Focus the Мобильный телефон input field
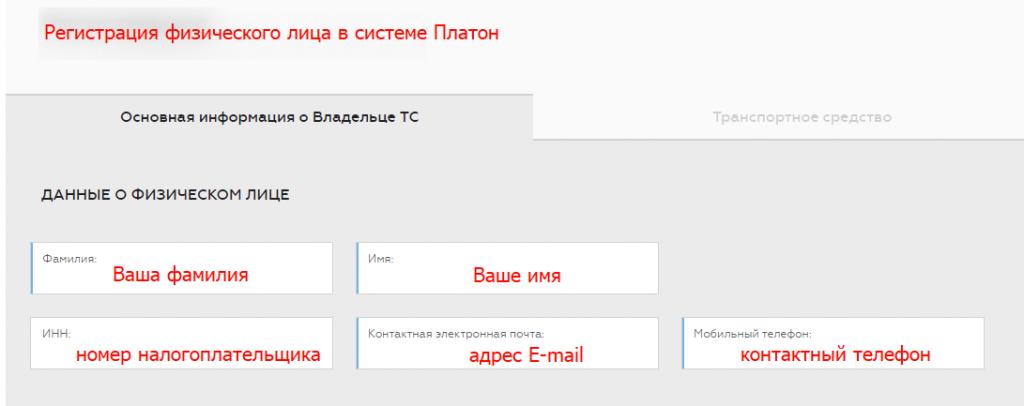 (833, 343)
